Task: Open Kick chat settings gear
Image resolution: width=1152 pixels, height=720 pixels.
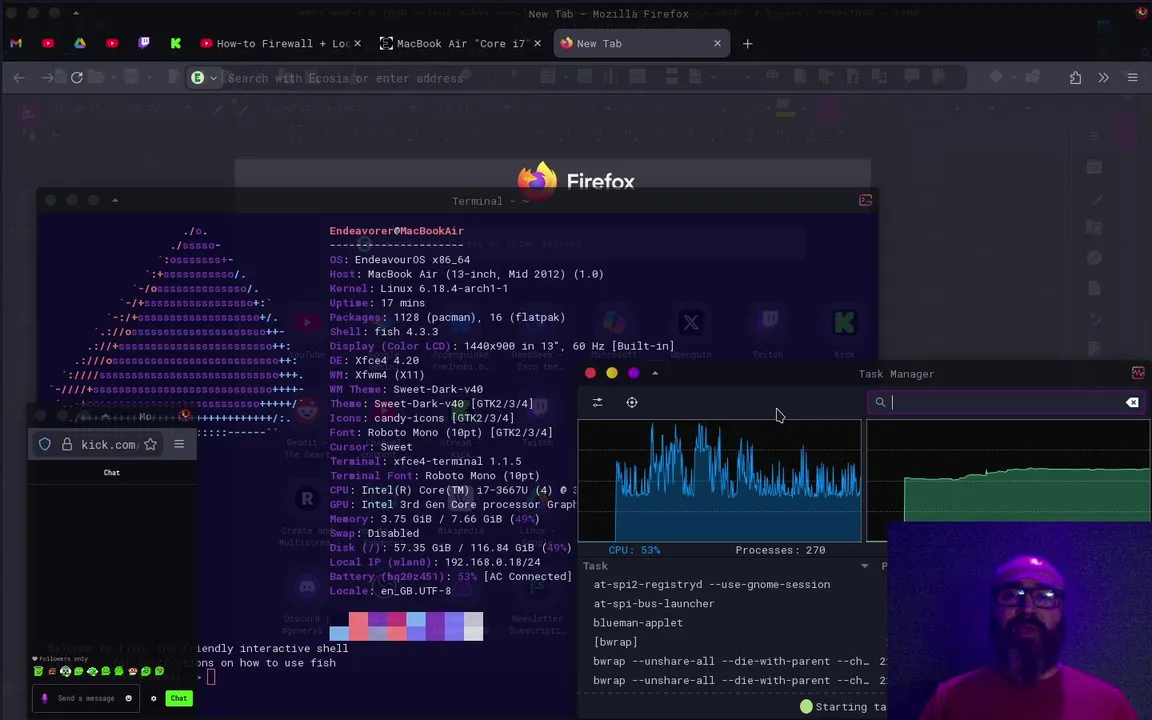Action: click(154, 698)
